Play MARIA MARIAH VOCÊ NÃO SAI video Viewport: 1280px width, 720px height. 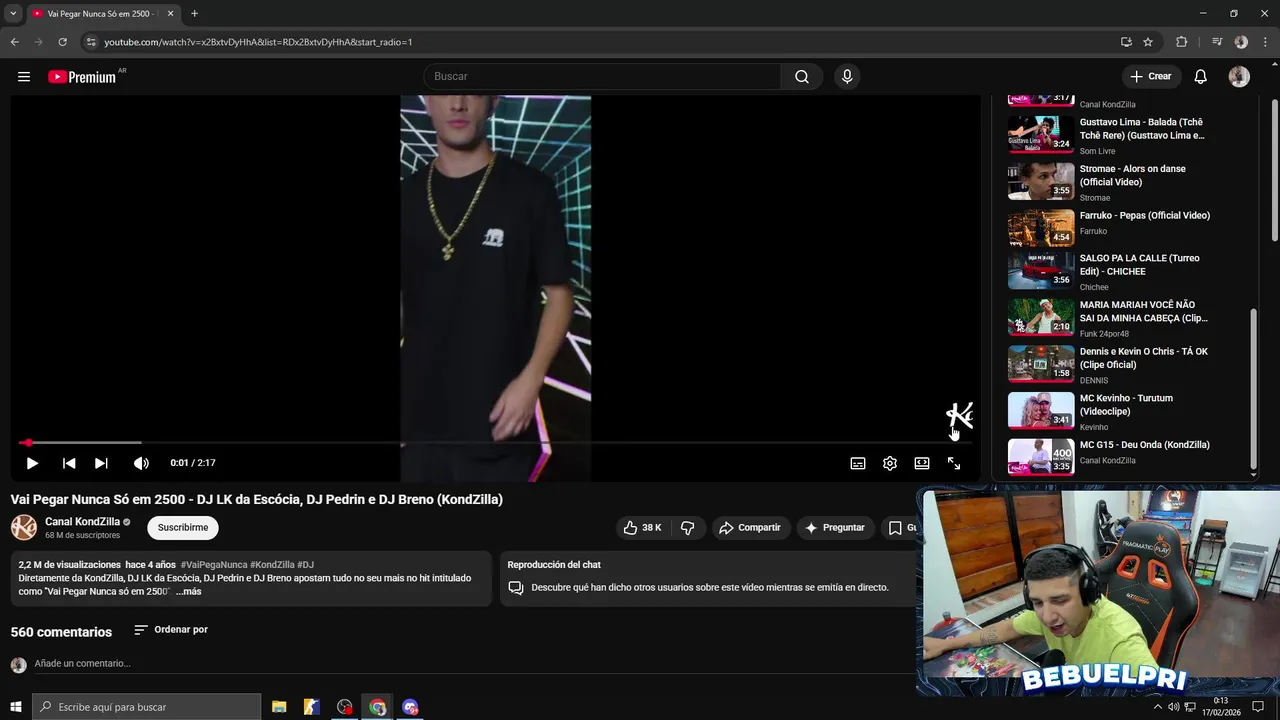click(x=1110, y=318)
